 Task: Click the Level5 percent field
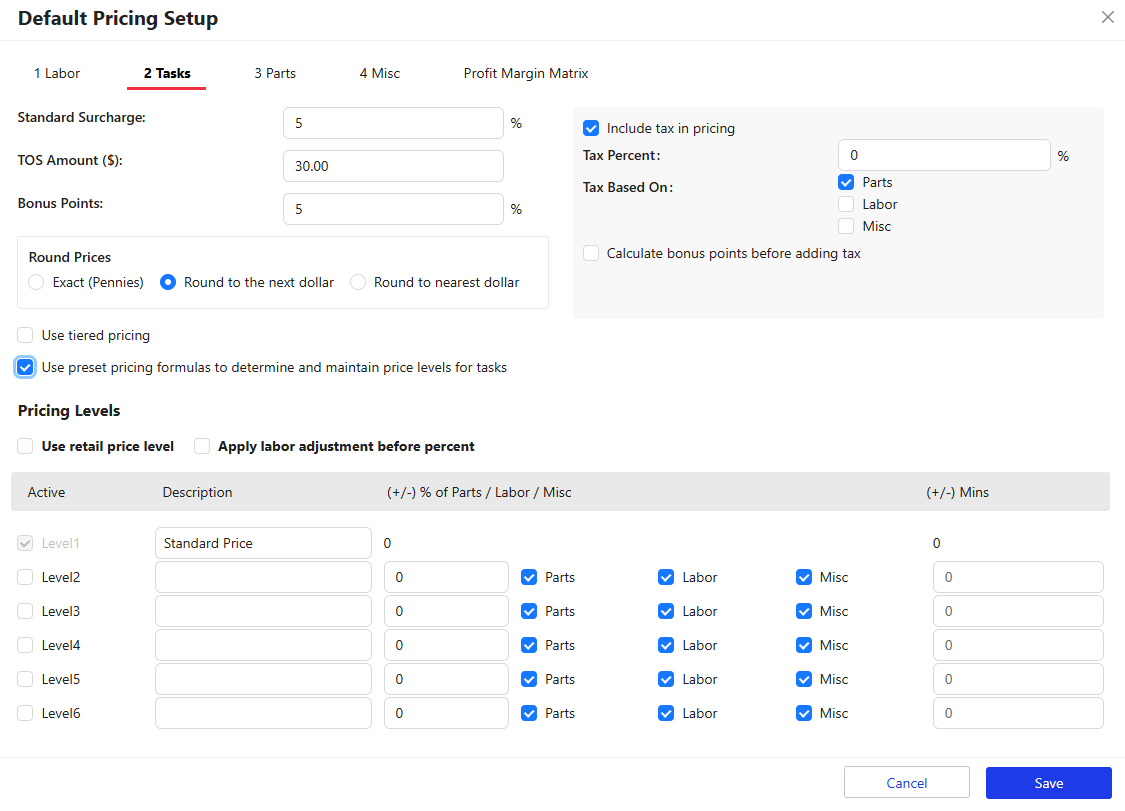tap(446, 679)
